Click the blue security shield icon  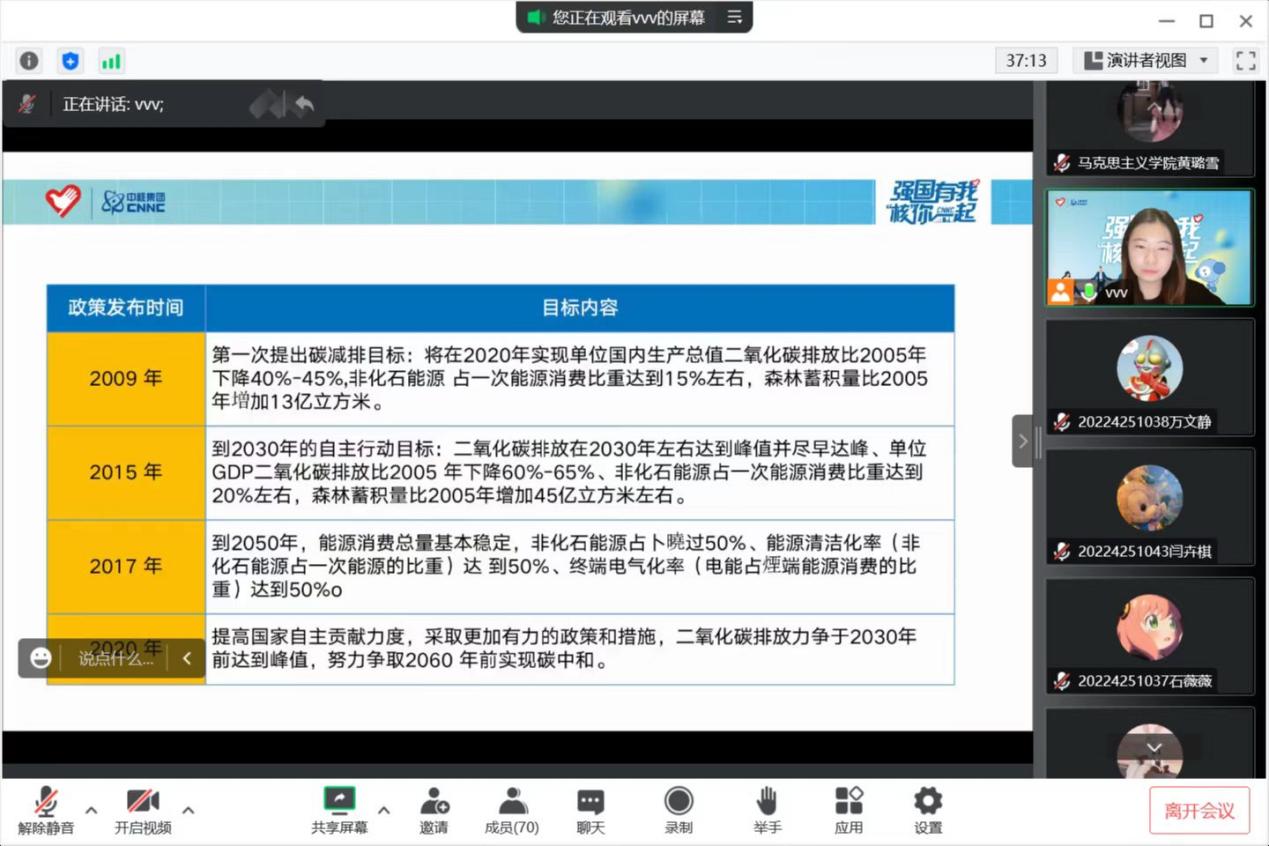[x=70, y=61]
